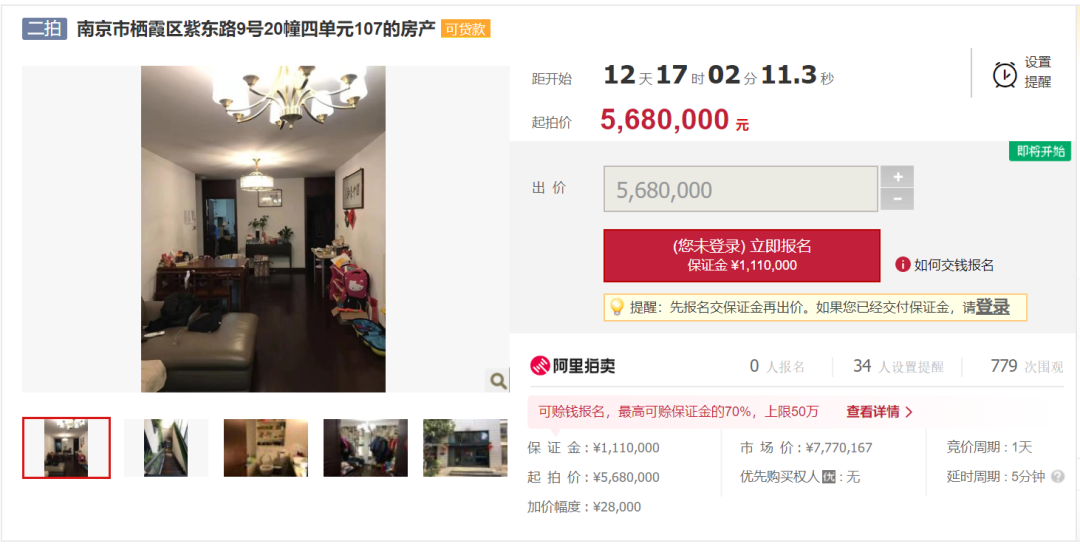
Task: Open the 登录 login link
Action: pyautogui.click(x=993, y=307)
